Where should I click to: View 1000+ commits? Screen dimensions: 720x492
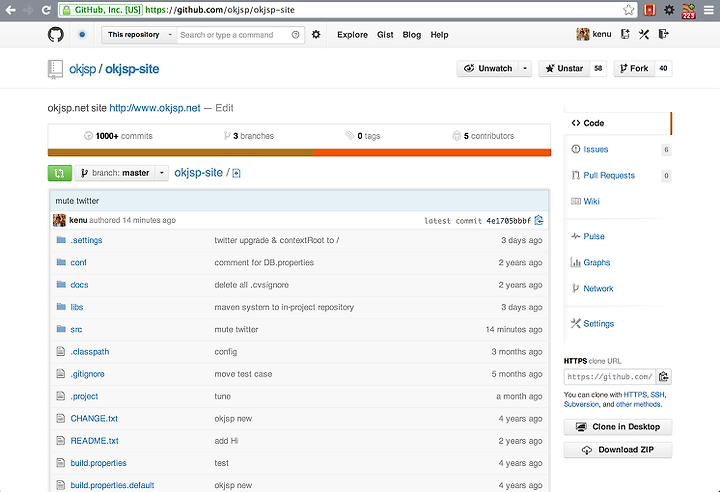(118, 136)
